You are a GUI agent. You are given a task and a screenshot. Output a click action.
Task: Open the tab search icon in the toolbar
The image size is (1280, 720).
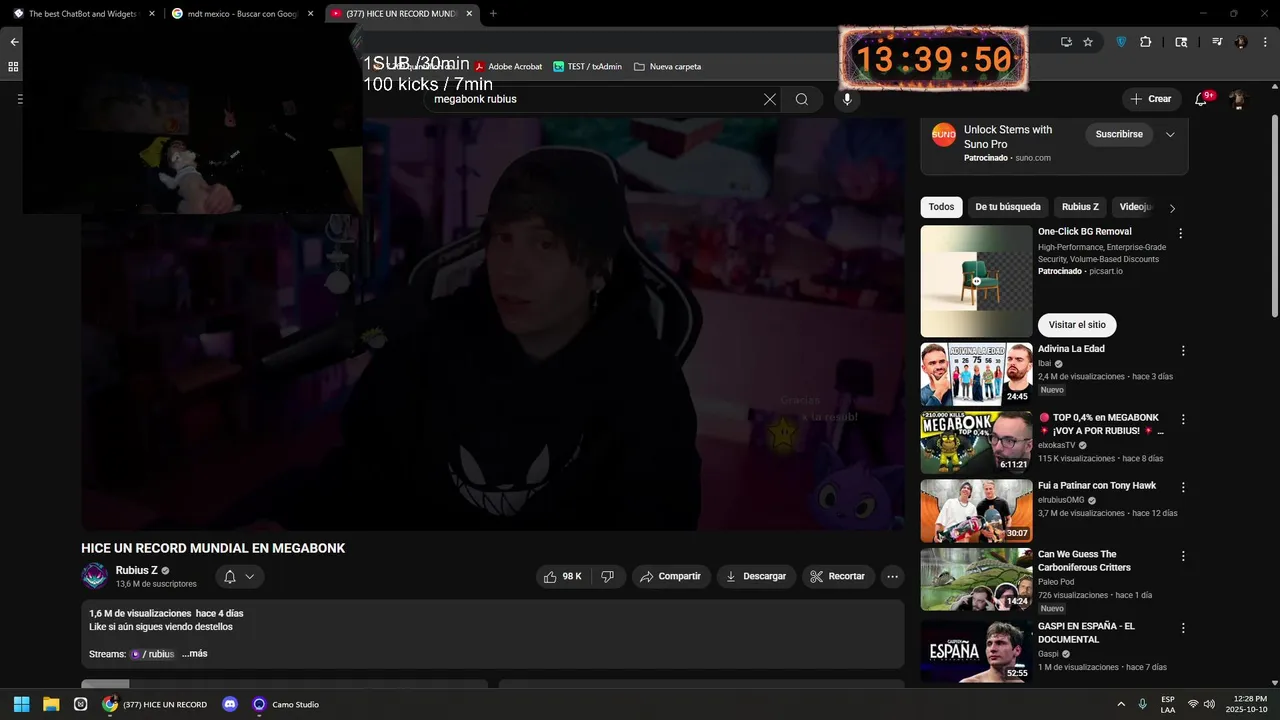pos(1181,42)
